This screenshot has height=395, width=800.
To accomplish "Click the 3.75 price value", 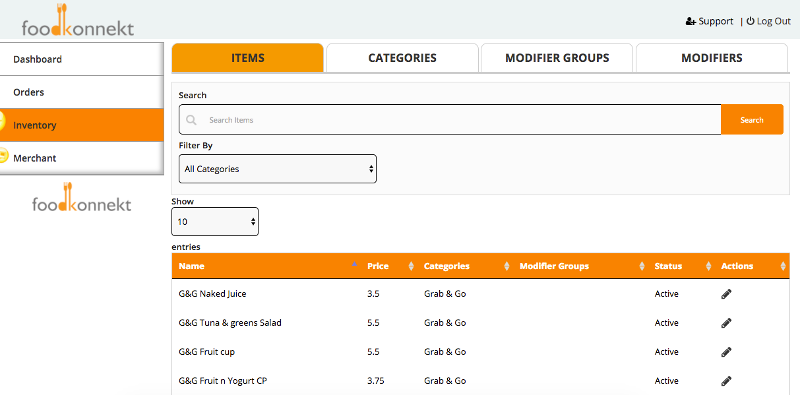I will (x=376, y=381).
